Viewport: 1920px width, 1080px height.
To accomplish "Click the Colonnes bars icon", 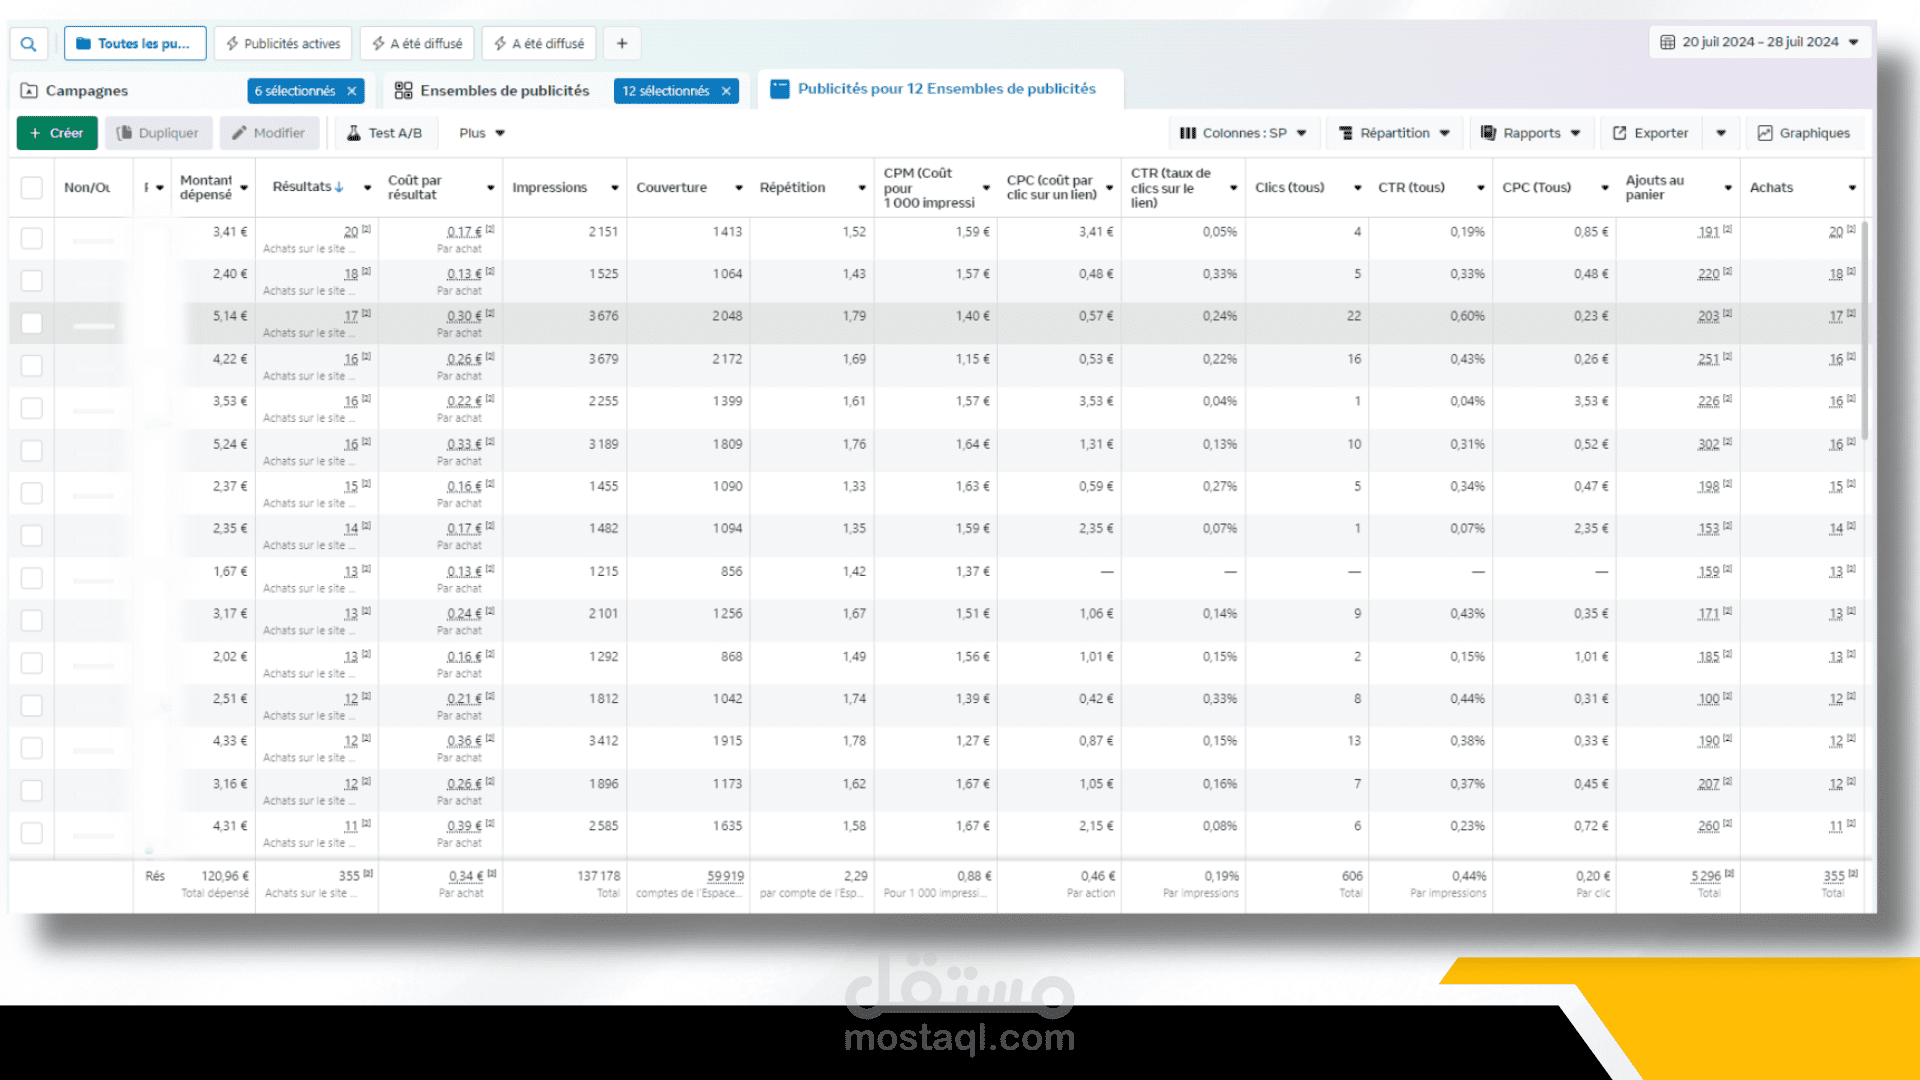I will point(1188,133).
